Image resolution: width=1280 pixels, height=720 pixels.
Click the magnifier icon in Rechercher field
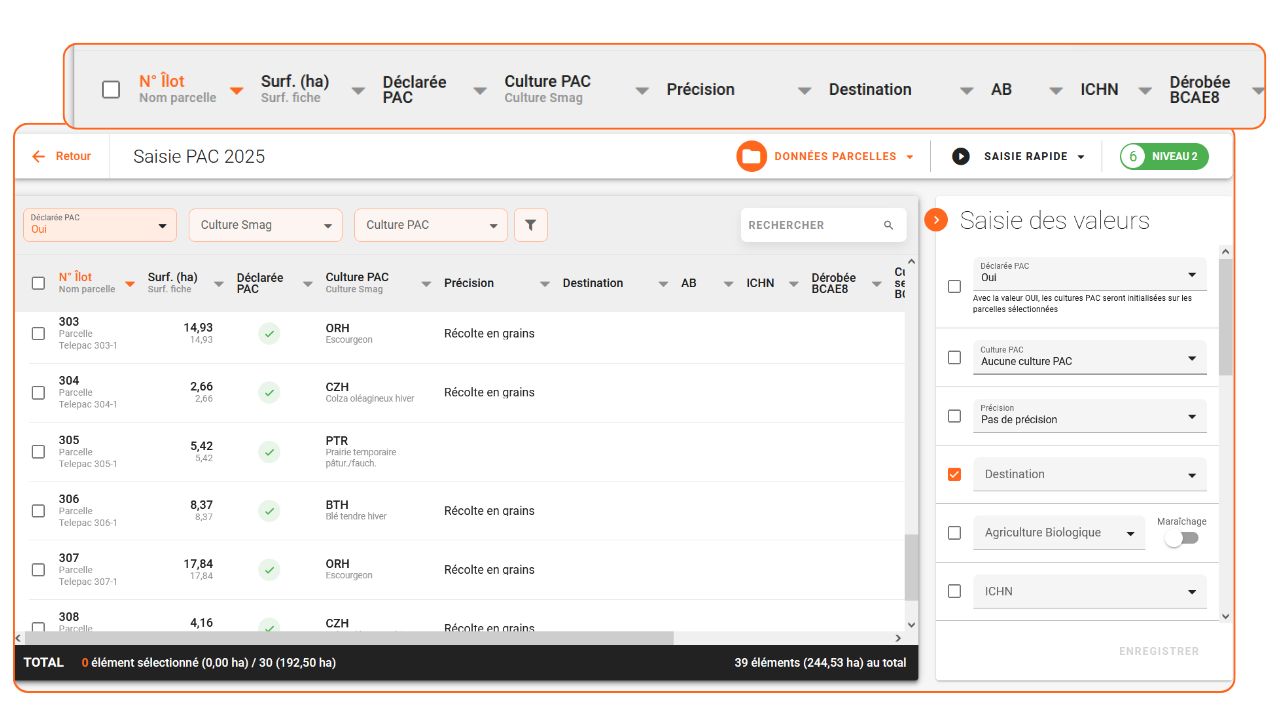coord(888,226)
